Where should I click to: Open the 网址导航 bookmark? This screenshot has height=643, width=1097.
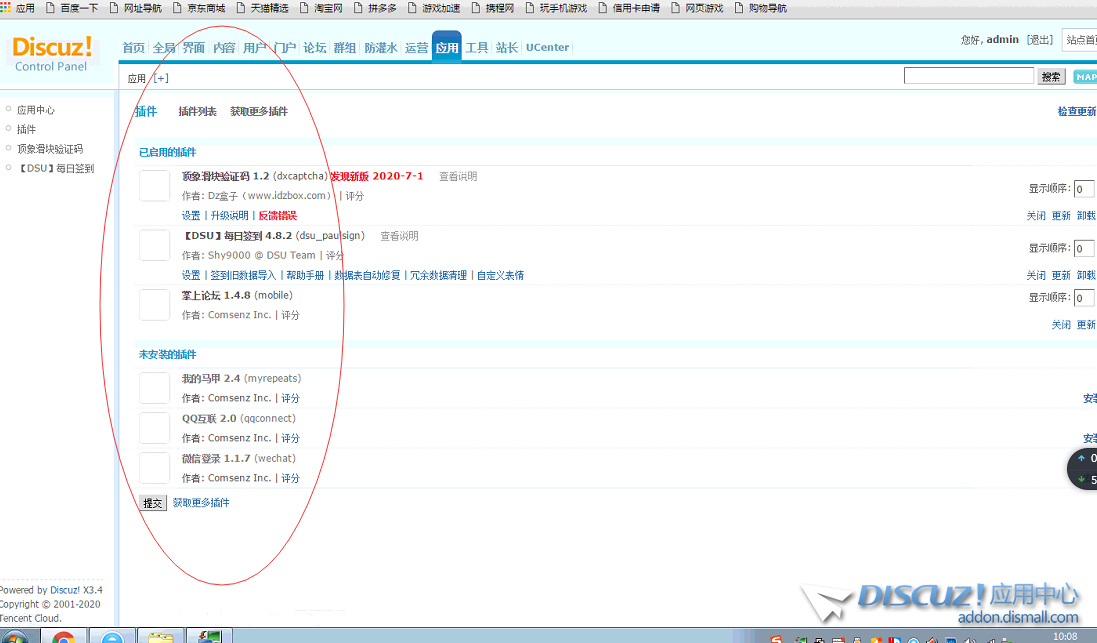point(135,8)
